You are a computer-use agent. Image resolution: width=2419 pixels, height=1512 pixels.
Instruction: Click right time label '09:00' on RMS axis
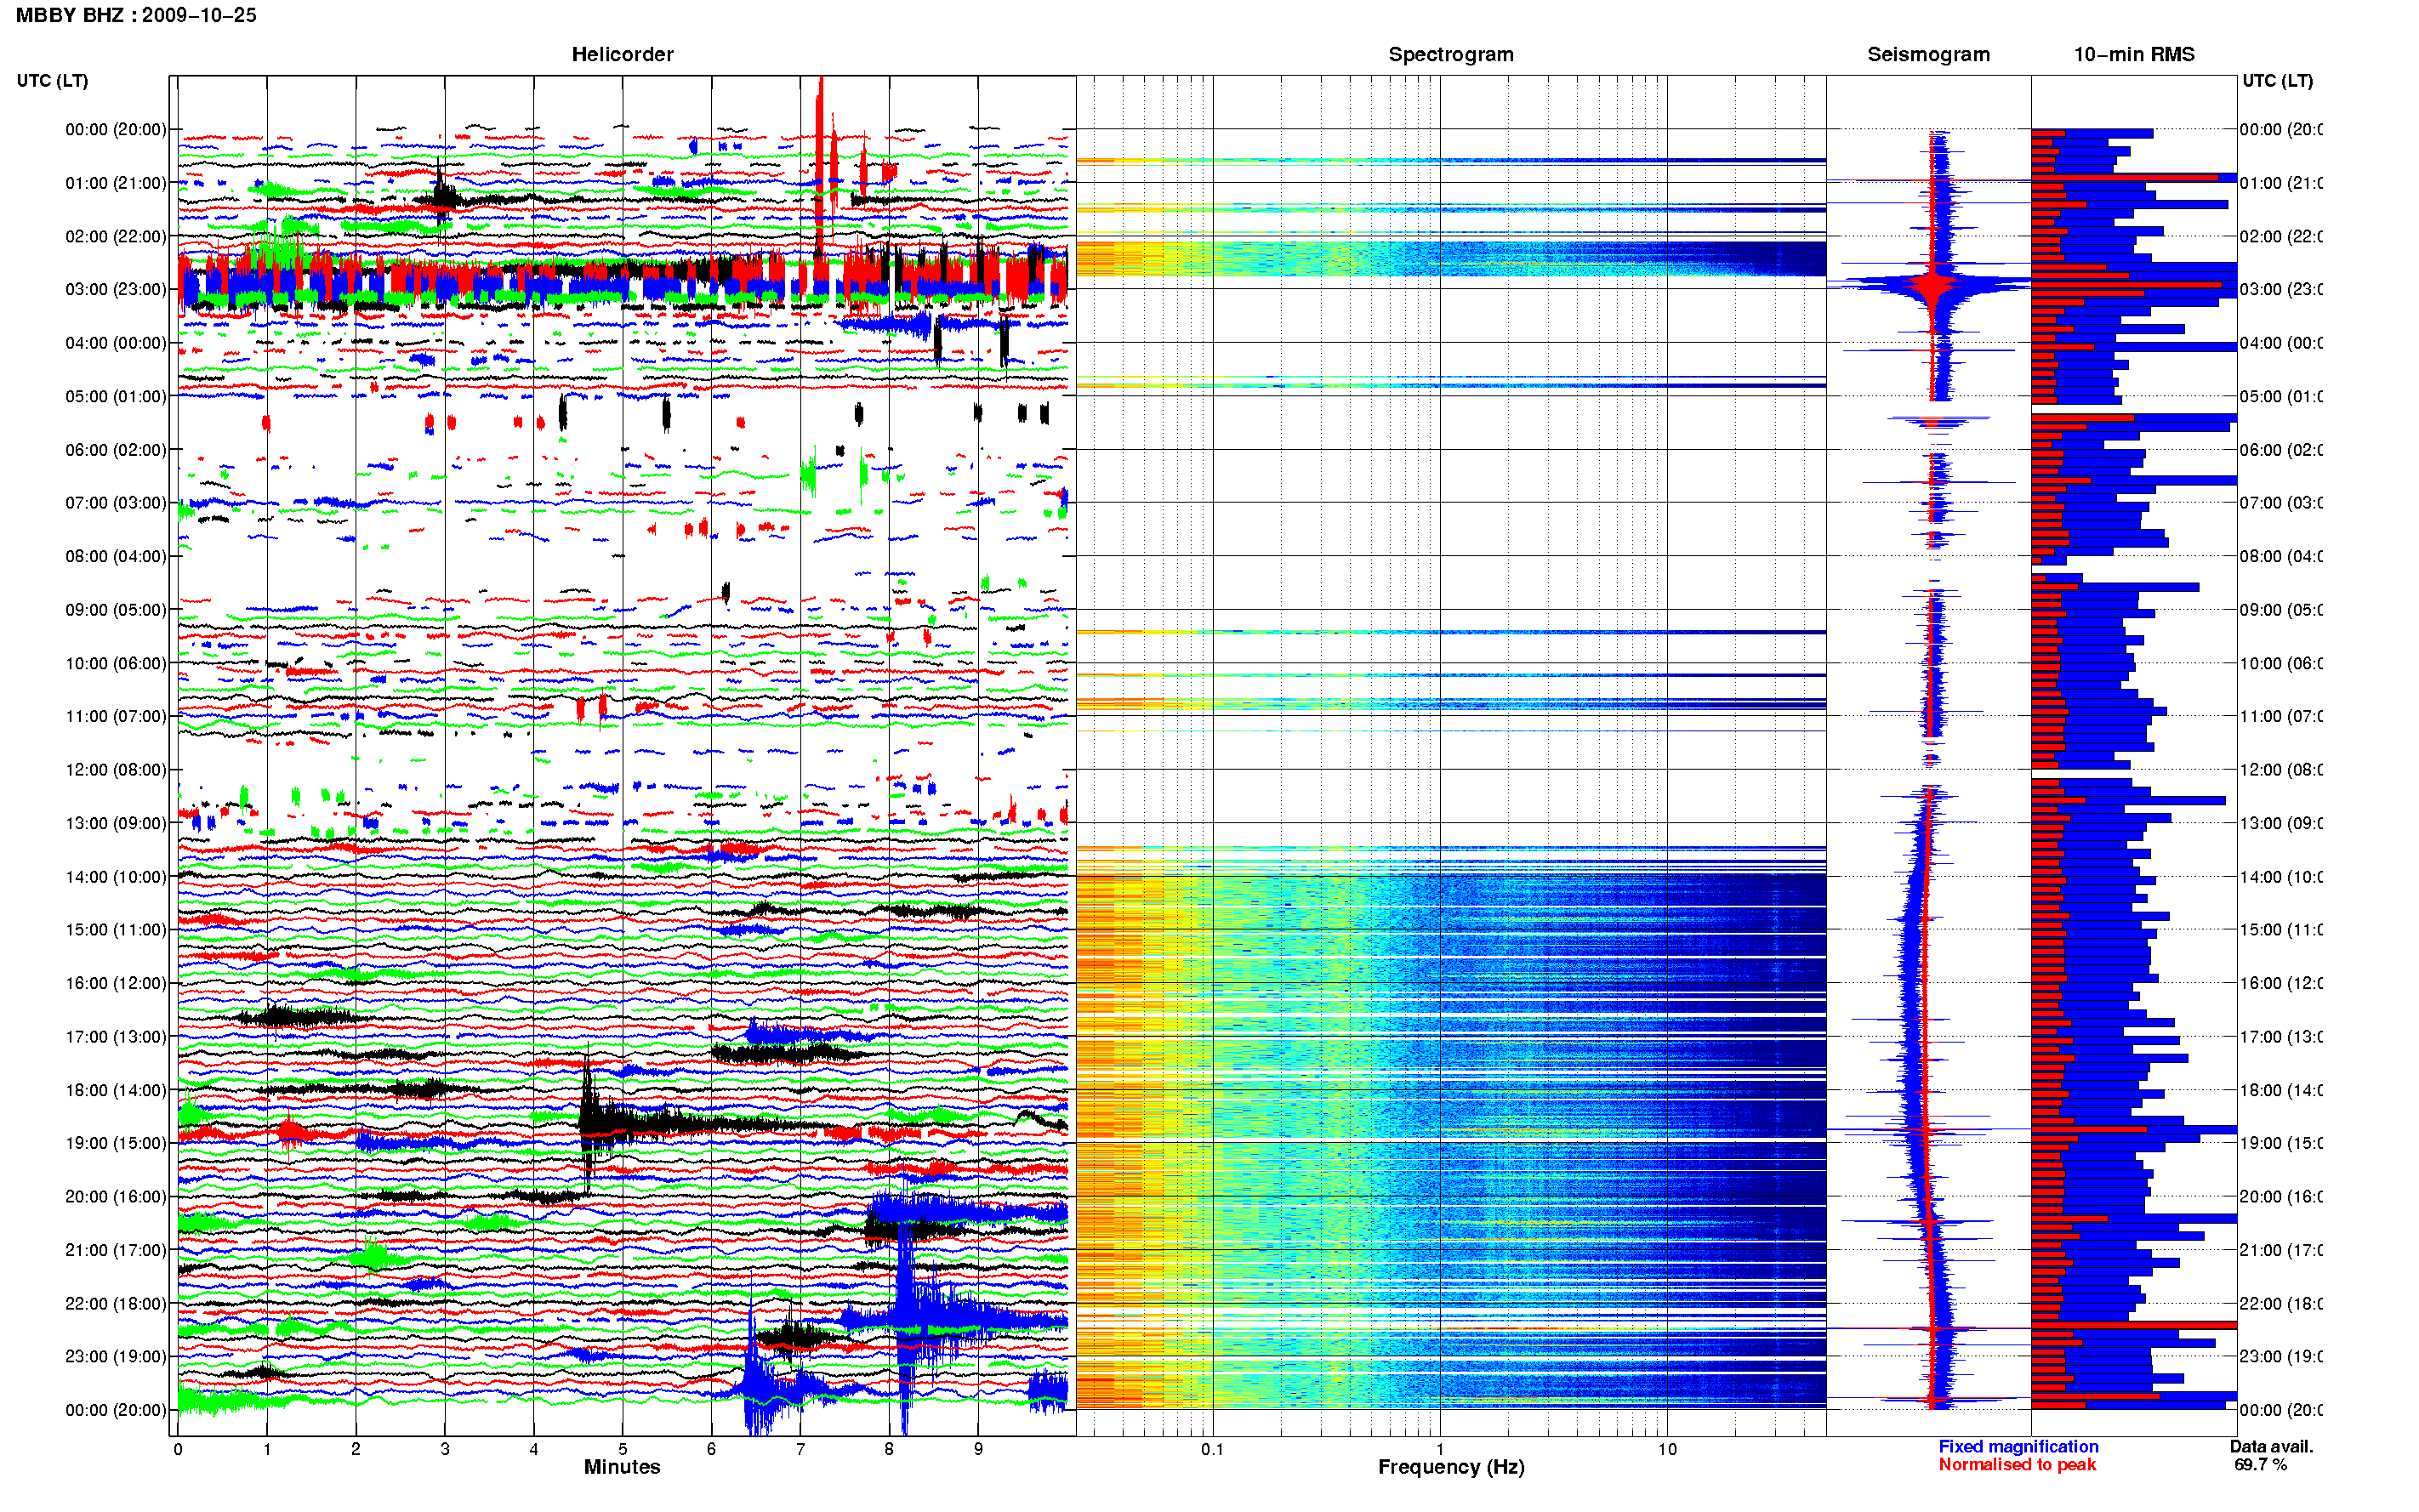[x=2280, y=609]
